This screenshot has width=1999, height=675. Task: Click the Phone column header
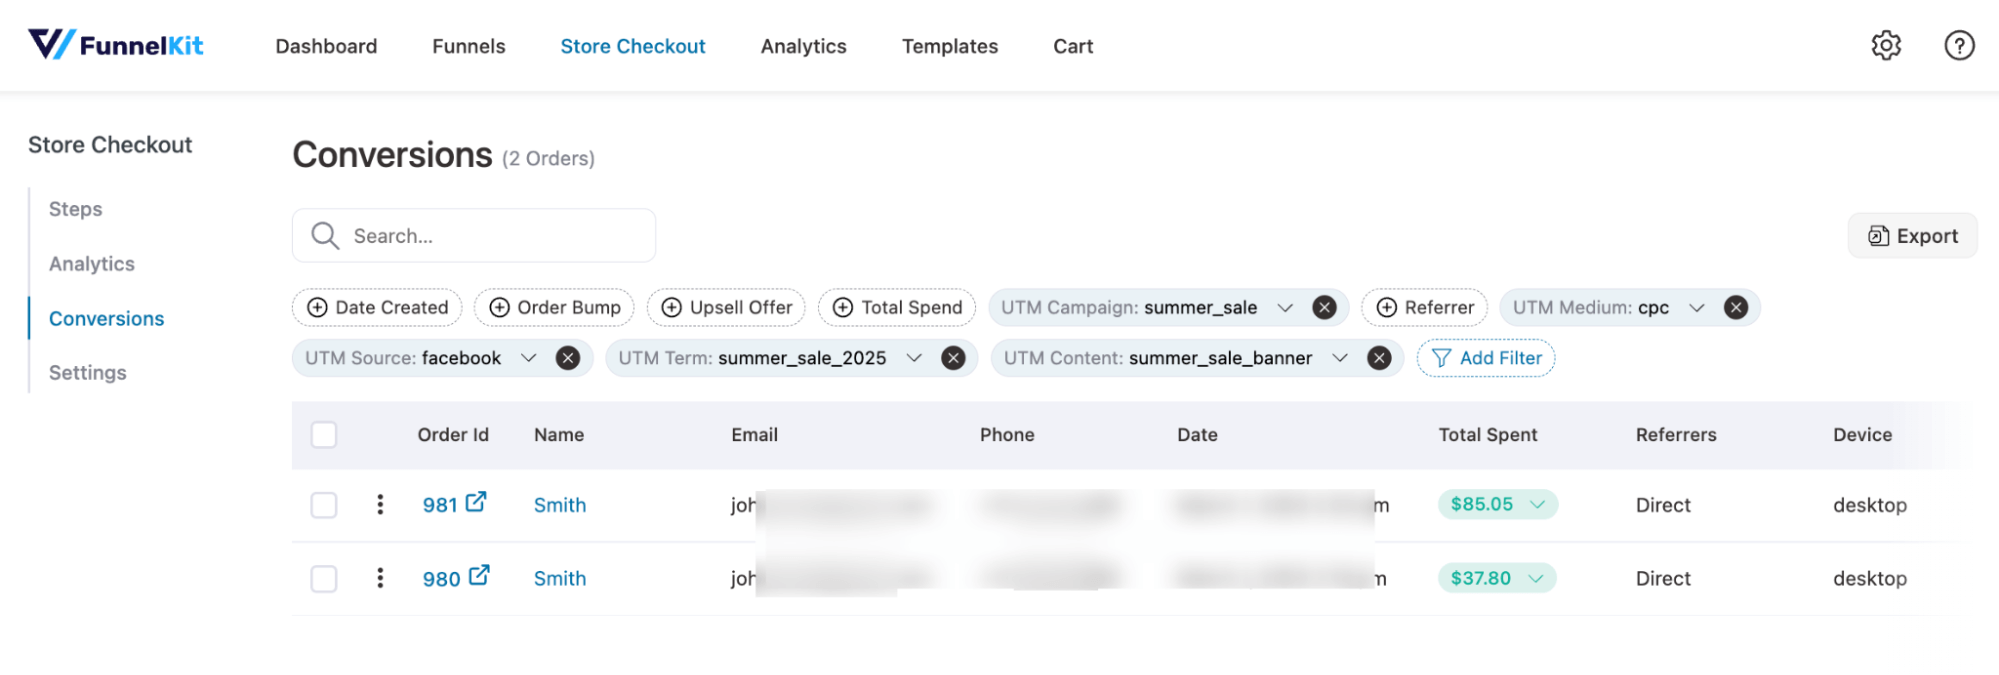tap(1007, 435)
